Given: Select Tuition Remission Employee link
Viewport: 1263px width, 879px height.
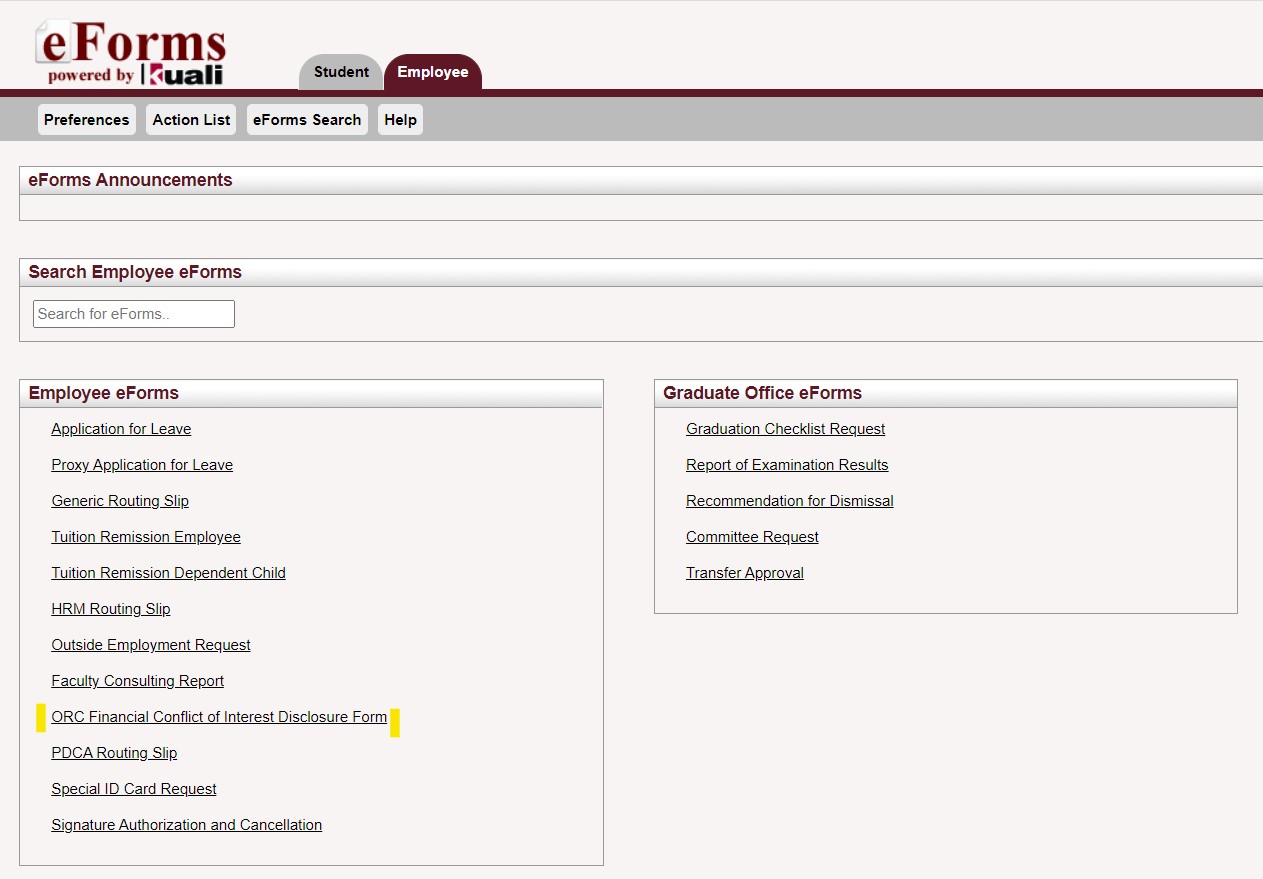Looking at the screenshot, I should 146,537.
